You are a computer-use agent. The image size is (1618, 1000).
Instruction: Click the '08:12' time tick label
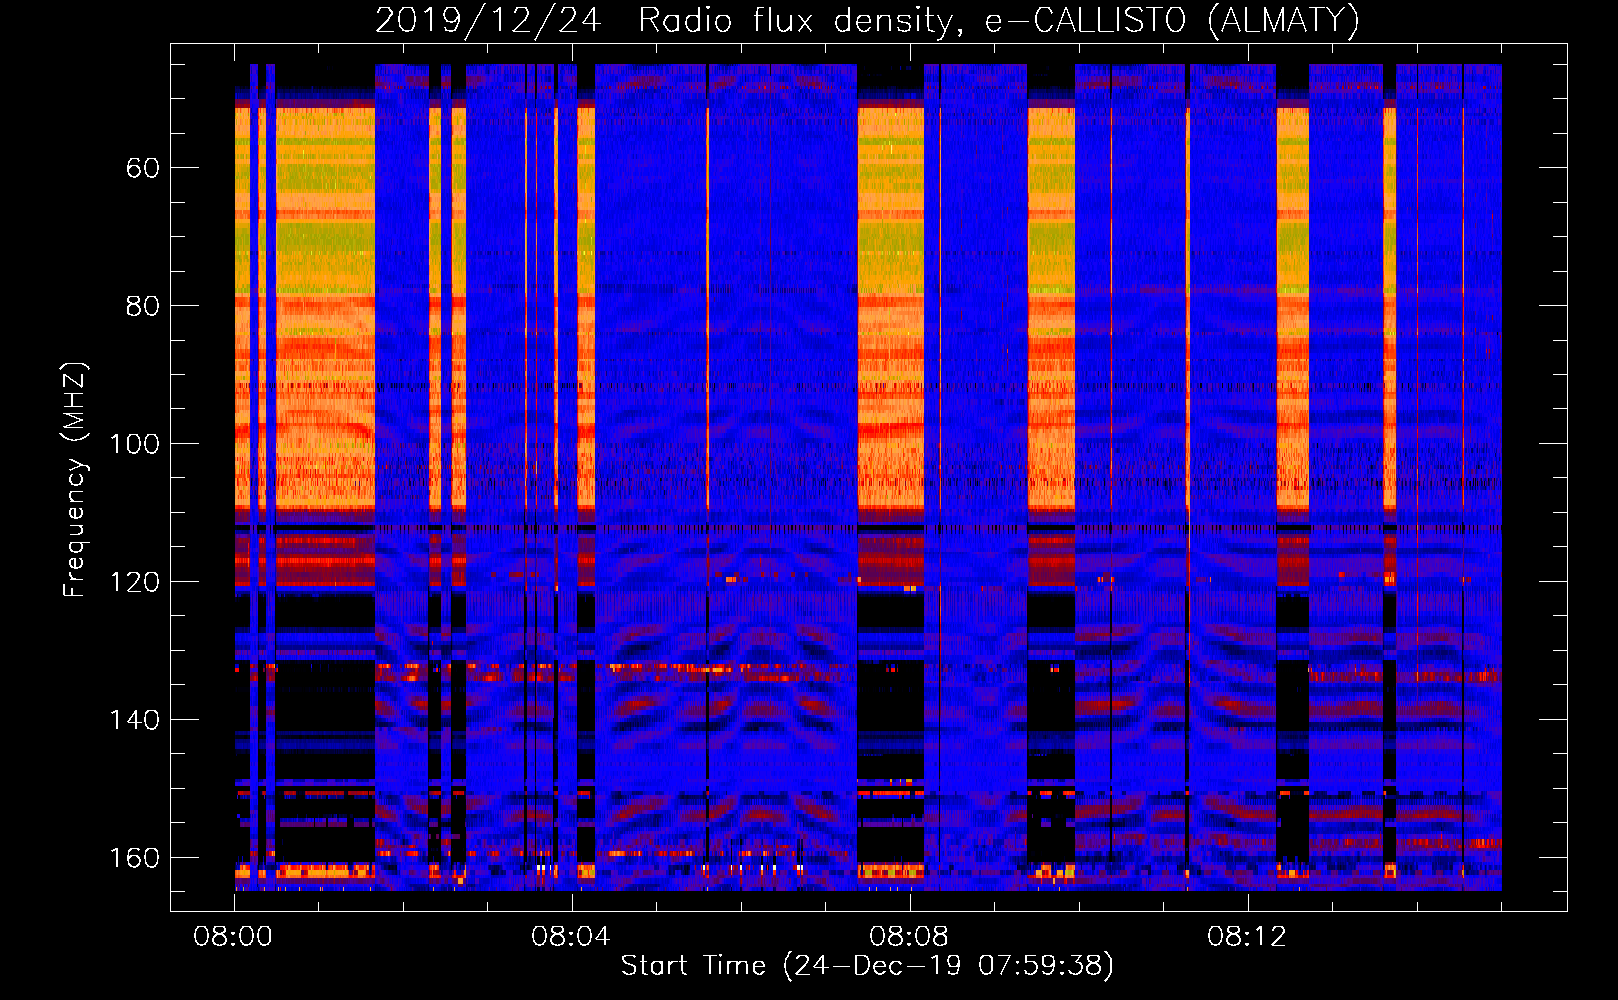1247,937
